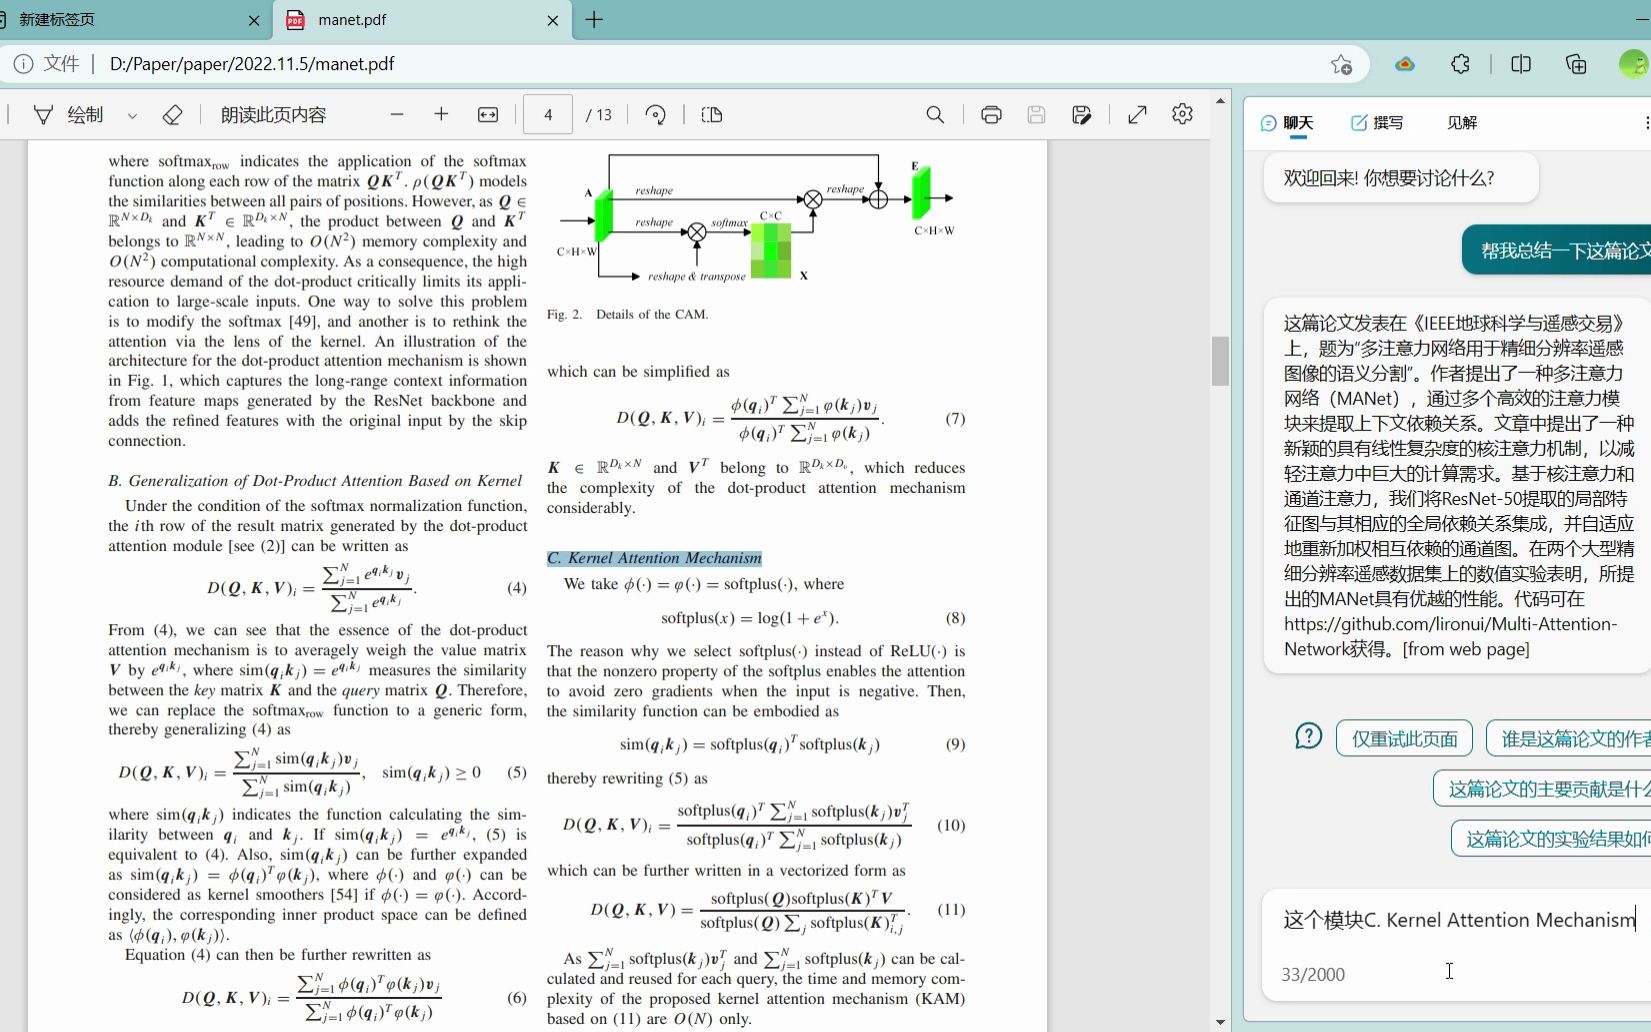The width and height of the screenshot is (1651, 1032).
Task: Open the user profile avatar
Action: coord(1634,64)
